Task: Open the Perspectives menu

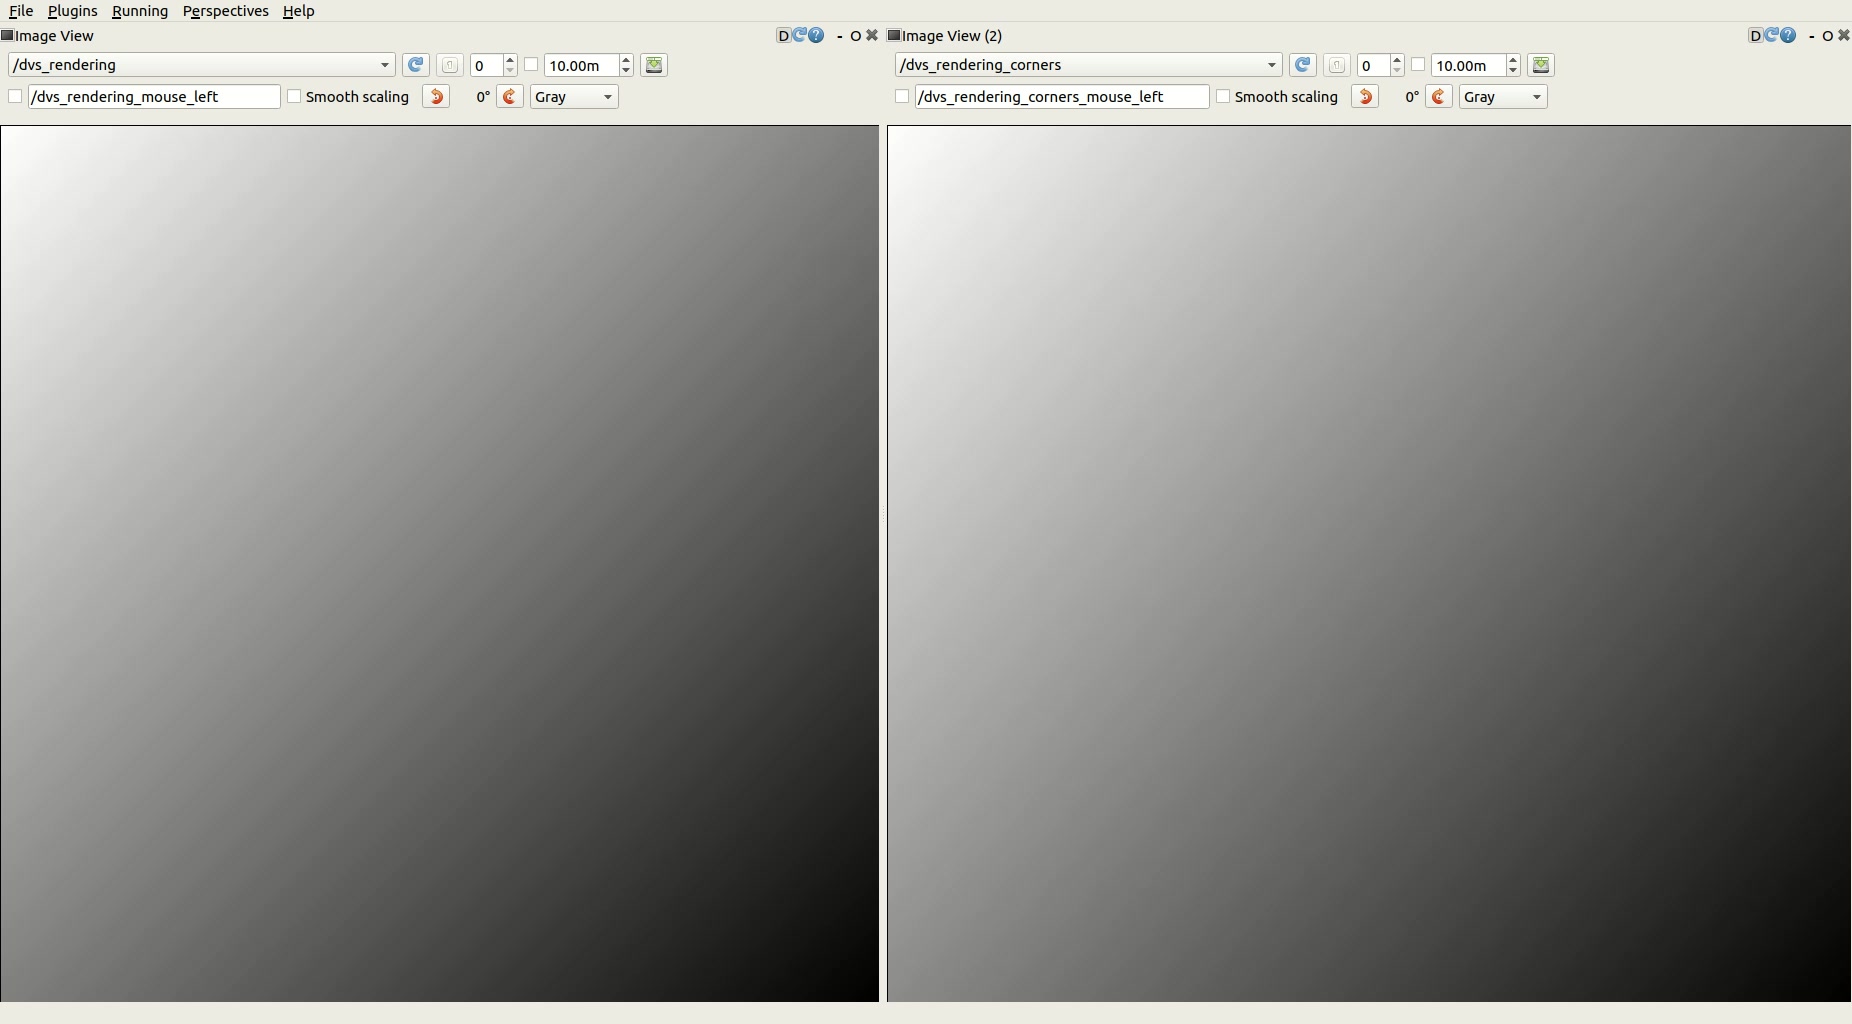Action: click(x=225, y=11)
